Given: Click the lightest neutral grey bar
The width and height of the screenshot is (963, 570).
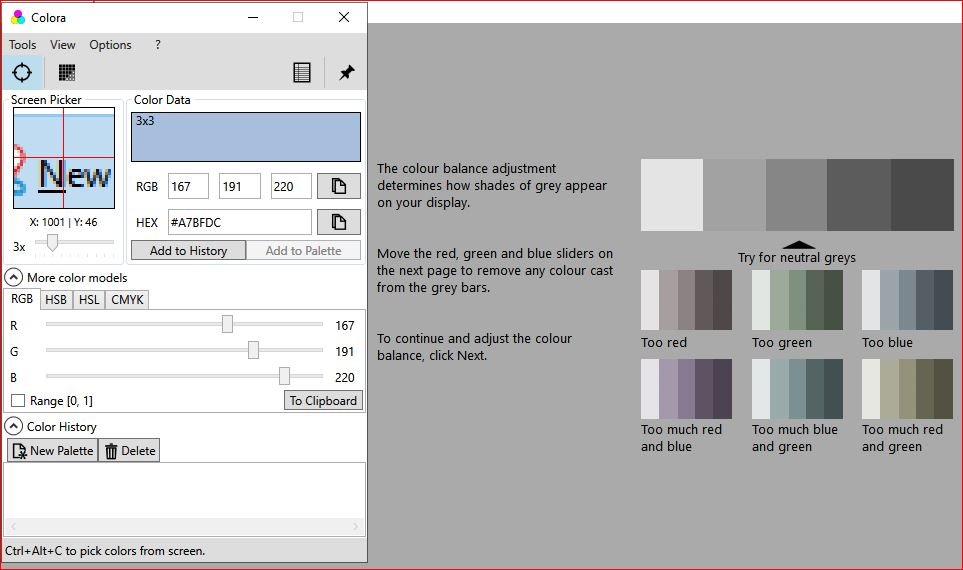Looking at the screenshot, I should [x=672, y=195].
